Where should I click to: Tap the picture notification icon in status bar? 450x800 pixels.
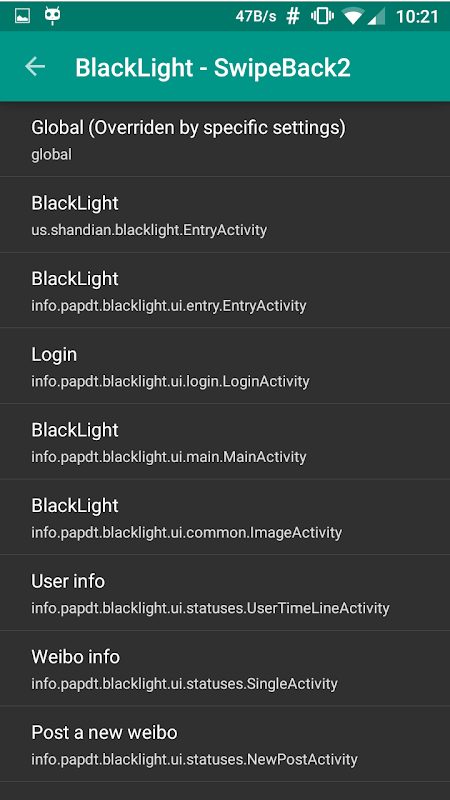pos(22,16)
